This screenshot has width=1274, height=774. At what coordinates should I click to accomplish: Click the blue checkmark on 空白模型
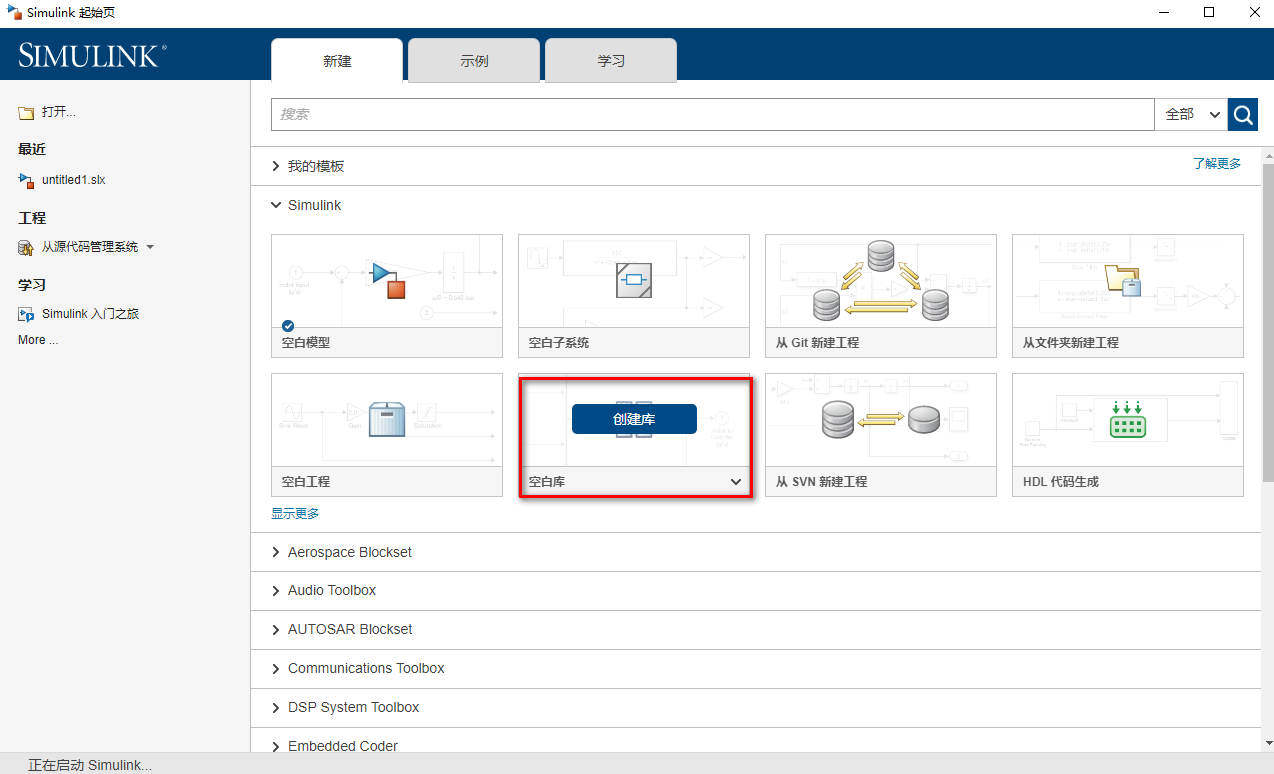288,325
